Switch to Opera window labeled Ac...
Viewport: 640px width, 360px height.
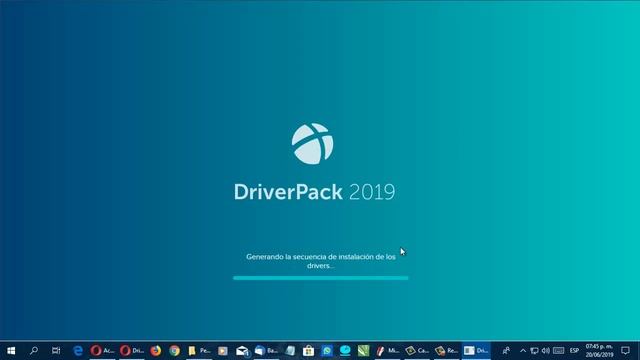(x=102, y=351)
